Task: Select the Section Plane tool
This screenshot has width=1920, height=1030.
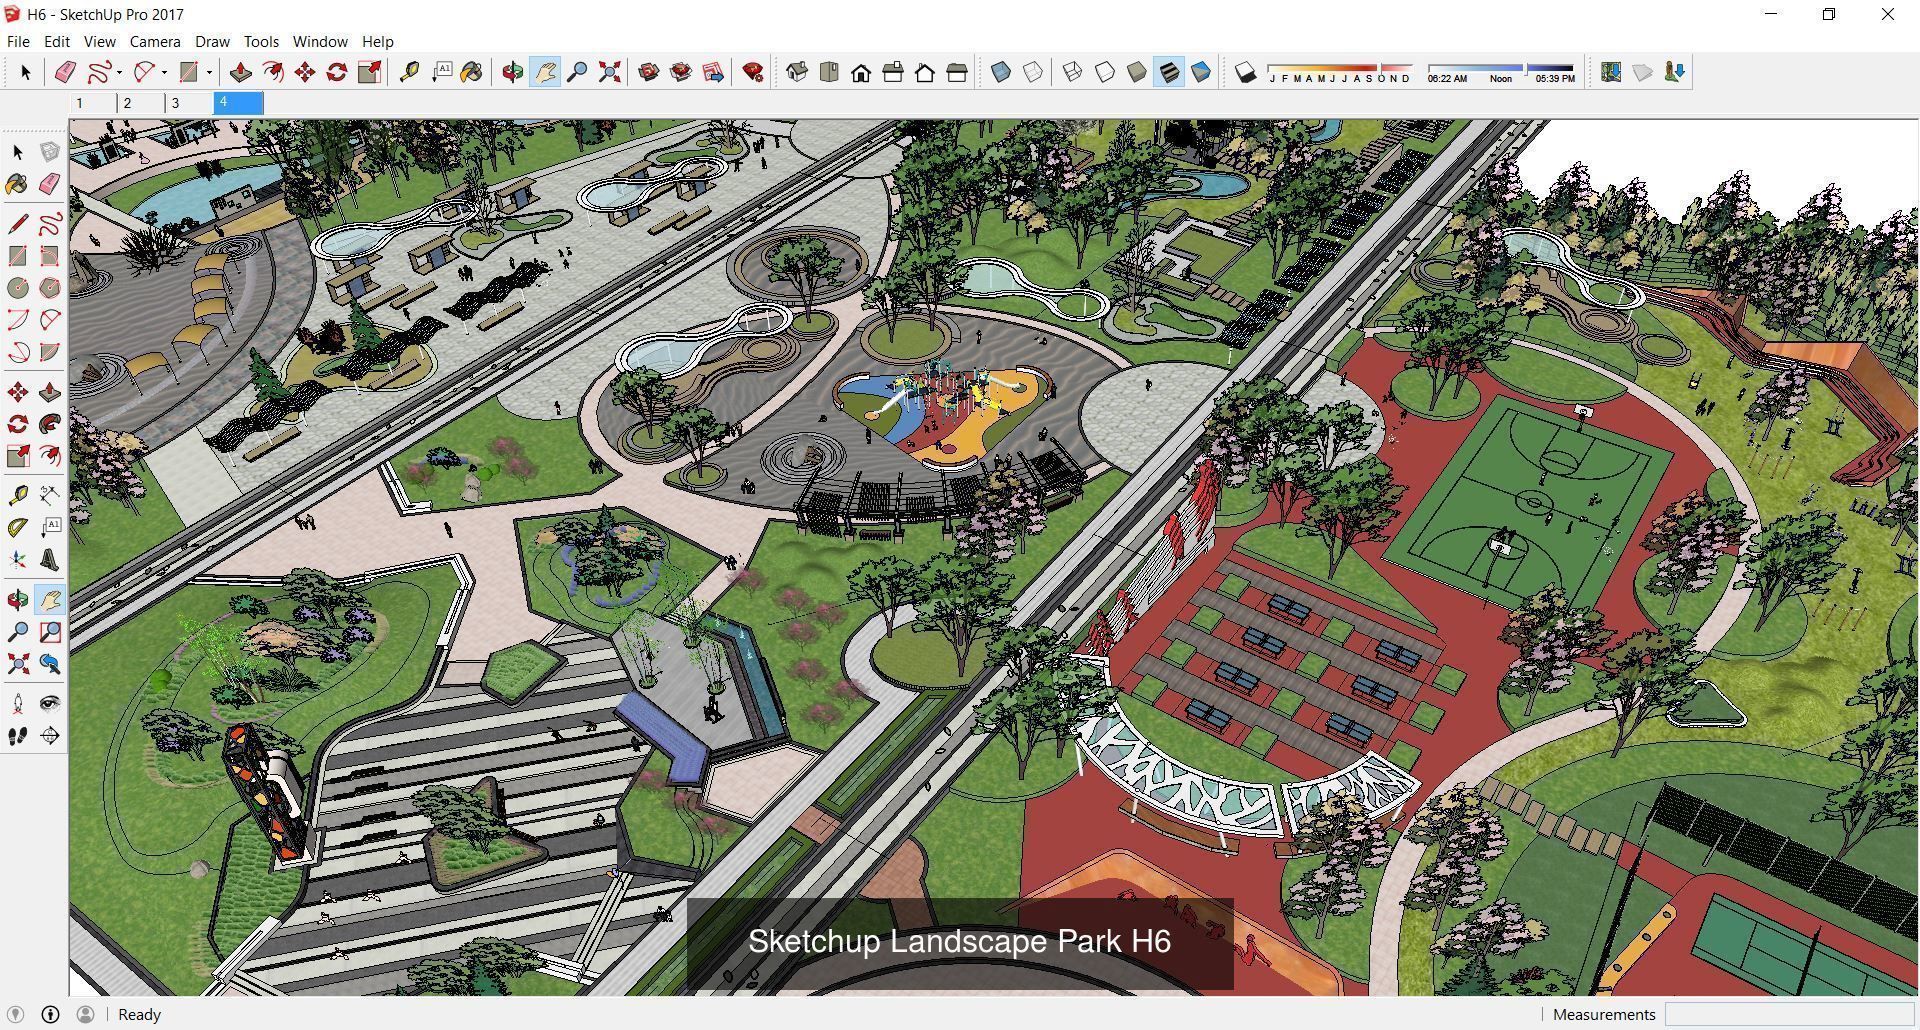Action: coord(49,736)
